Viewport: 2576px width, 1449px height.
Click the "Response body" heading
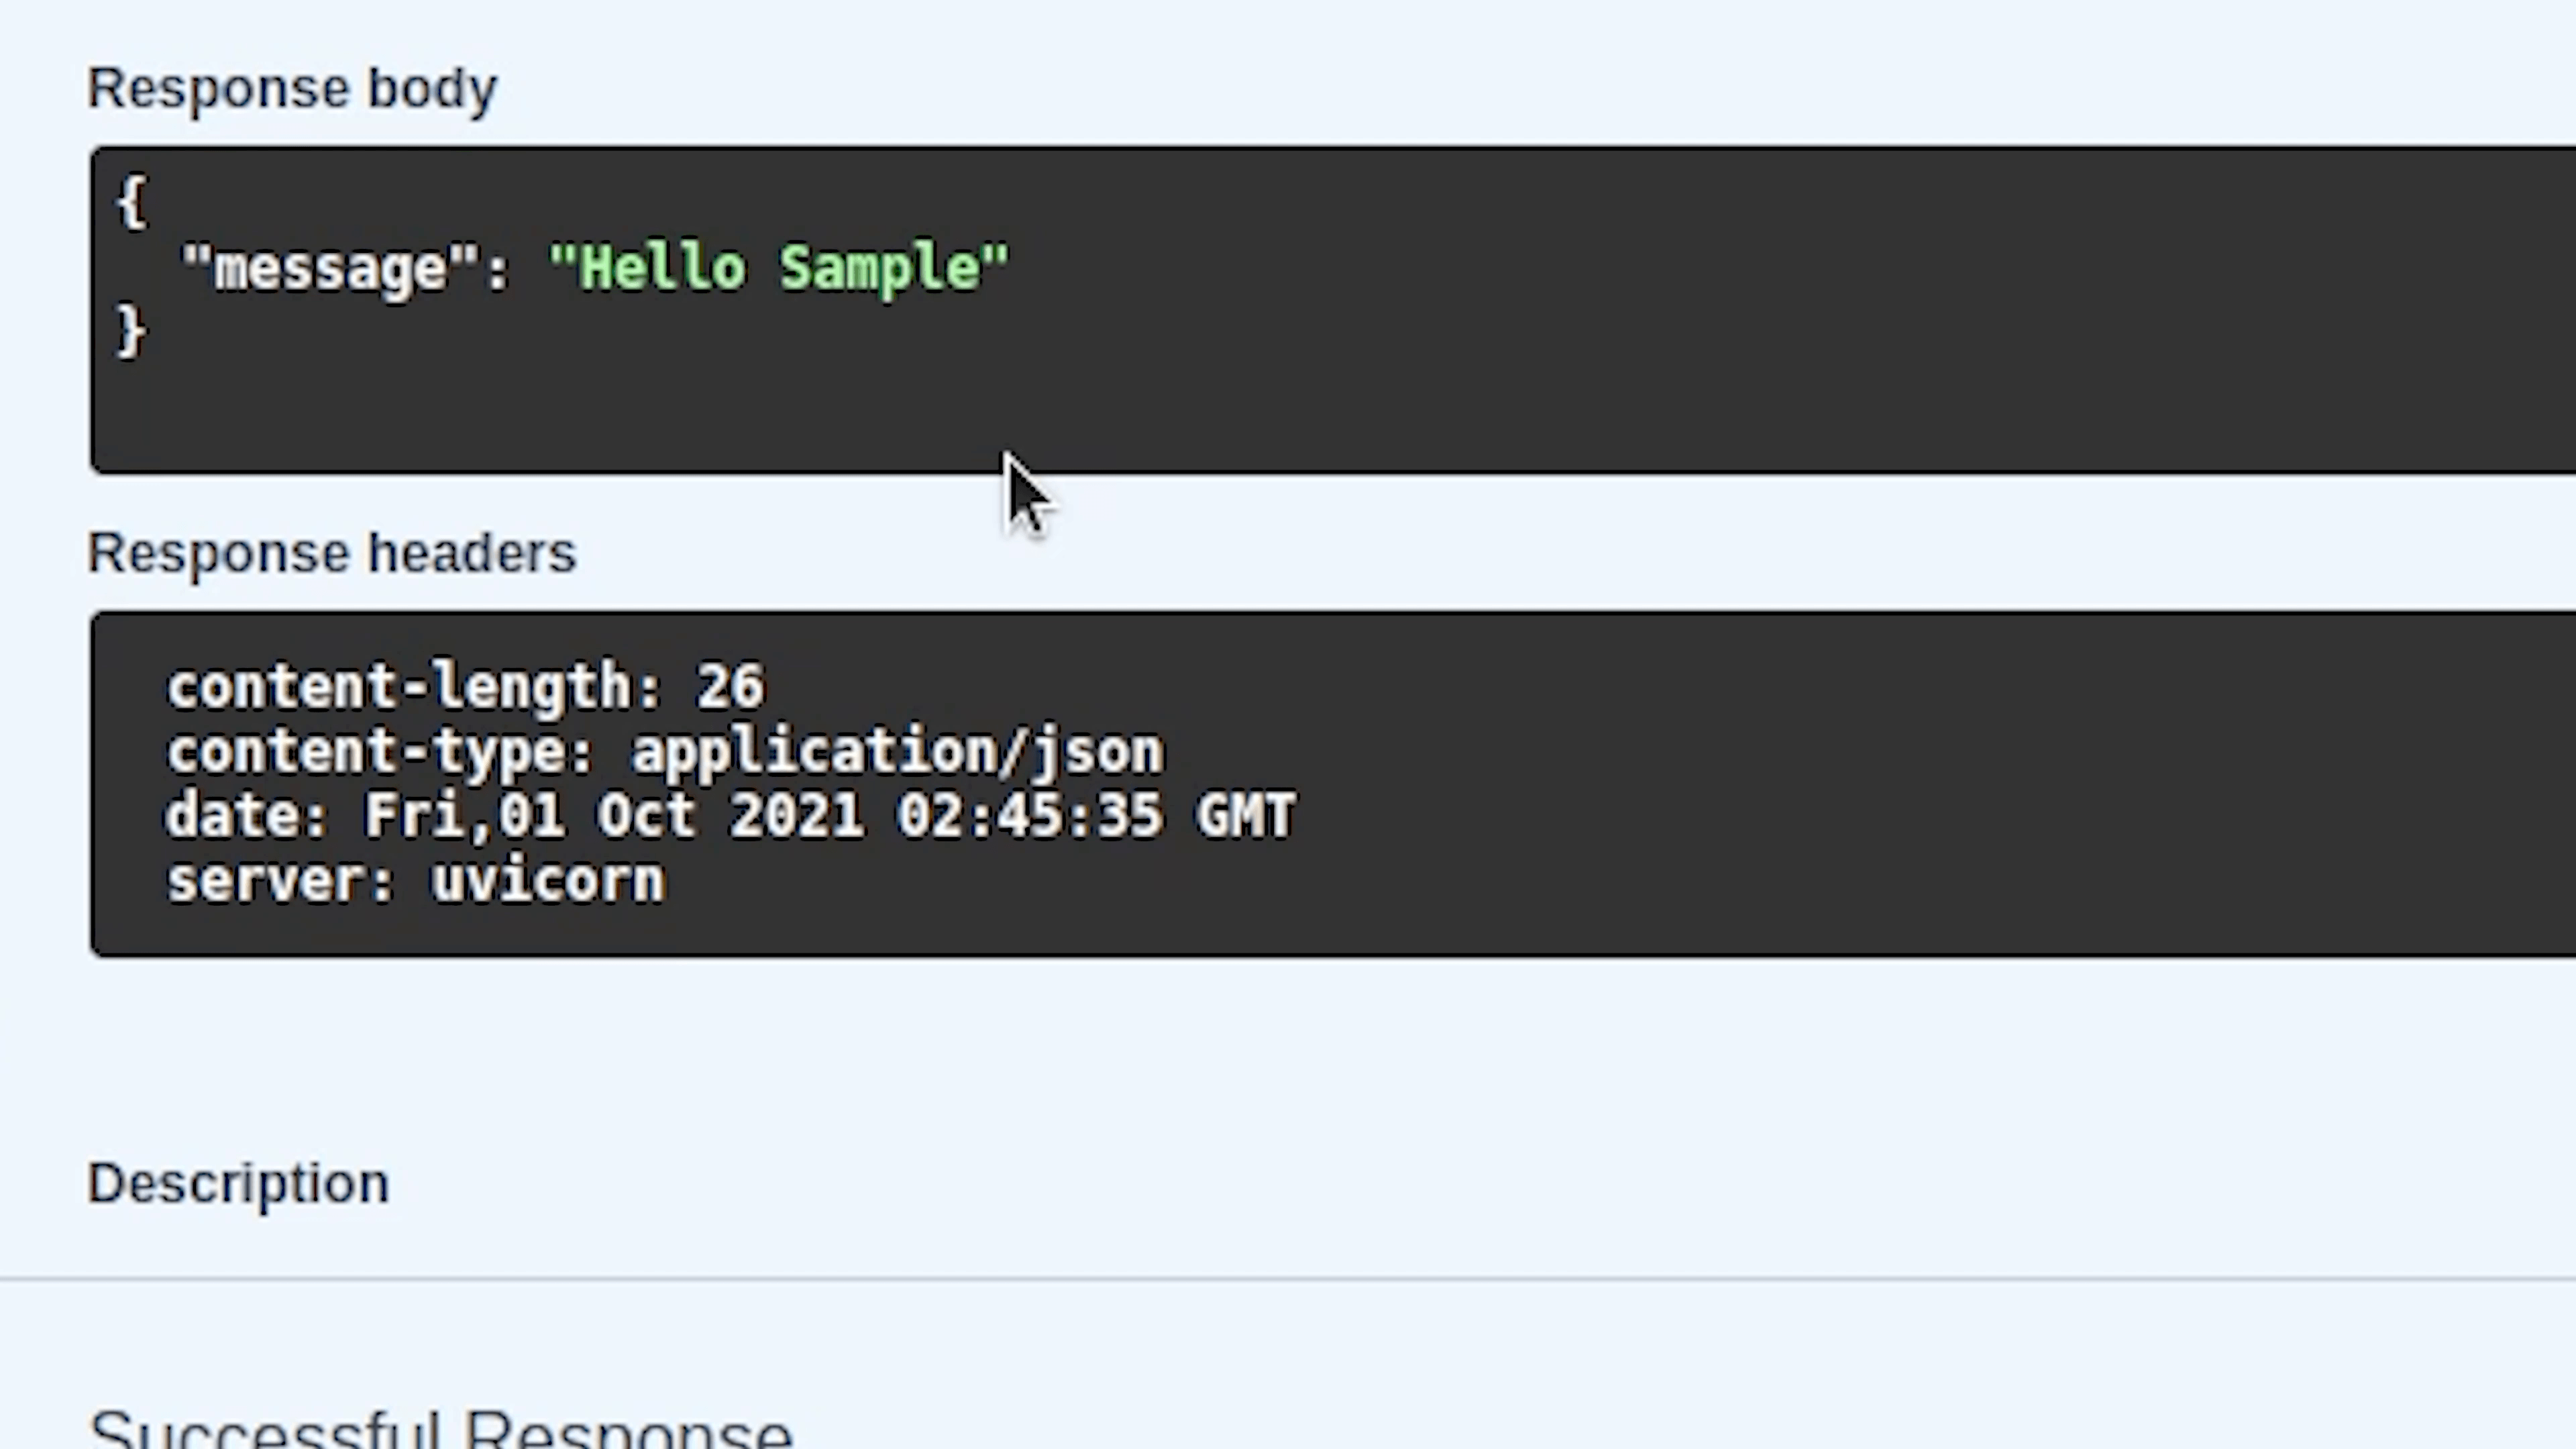coord(292,89)
